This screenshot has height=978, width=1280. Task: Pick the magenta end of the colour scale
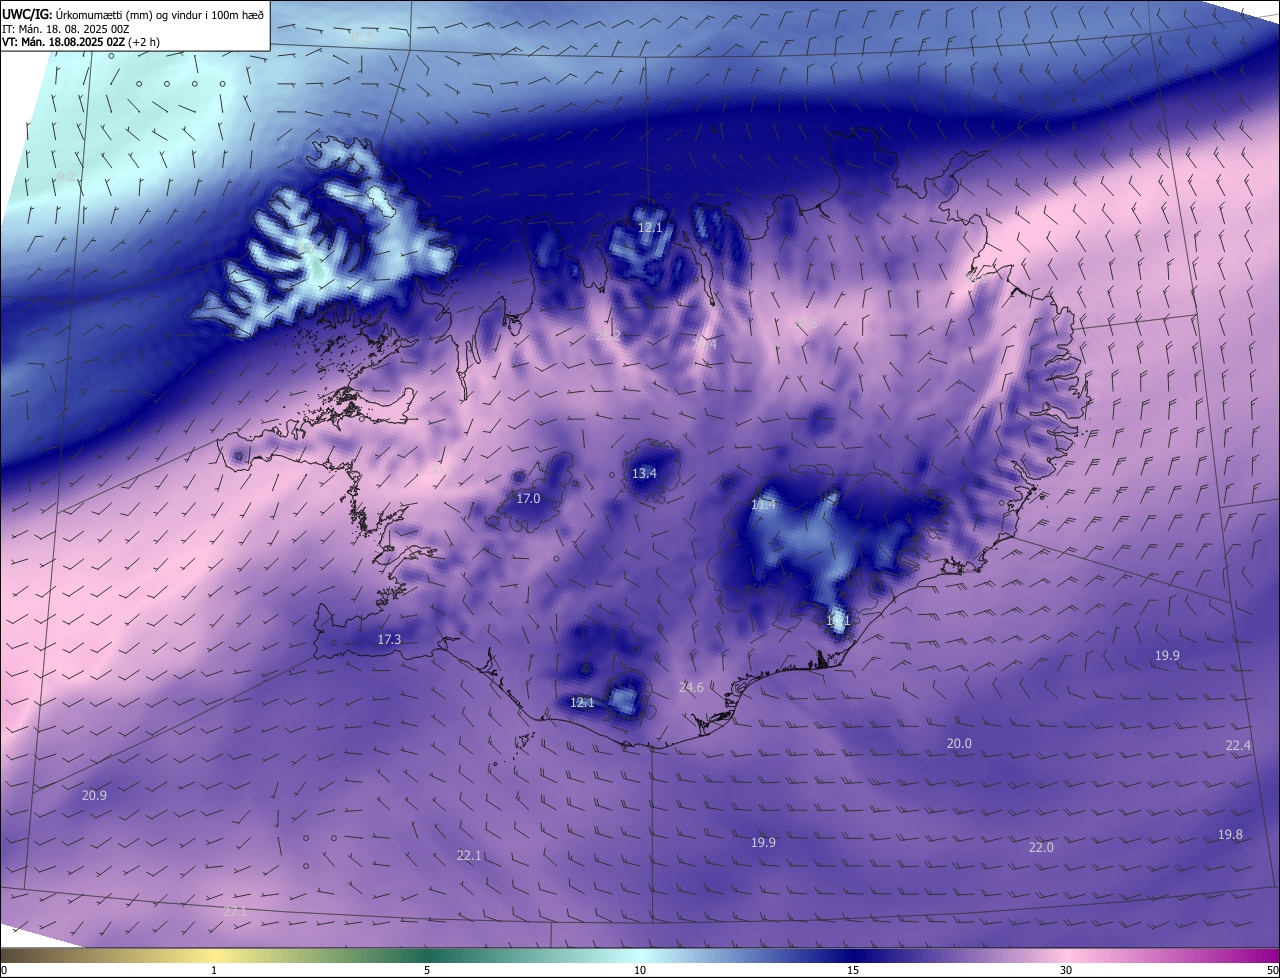coord(1265,956)
